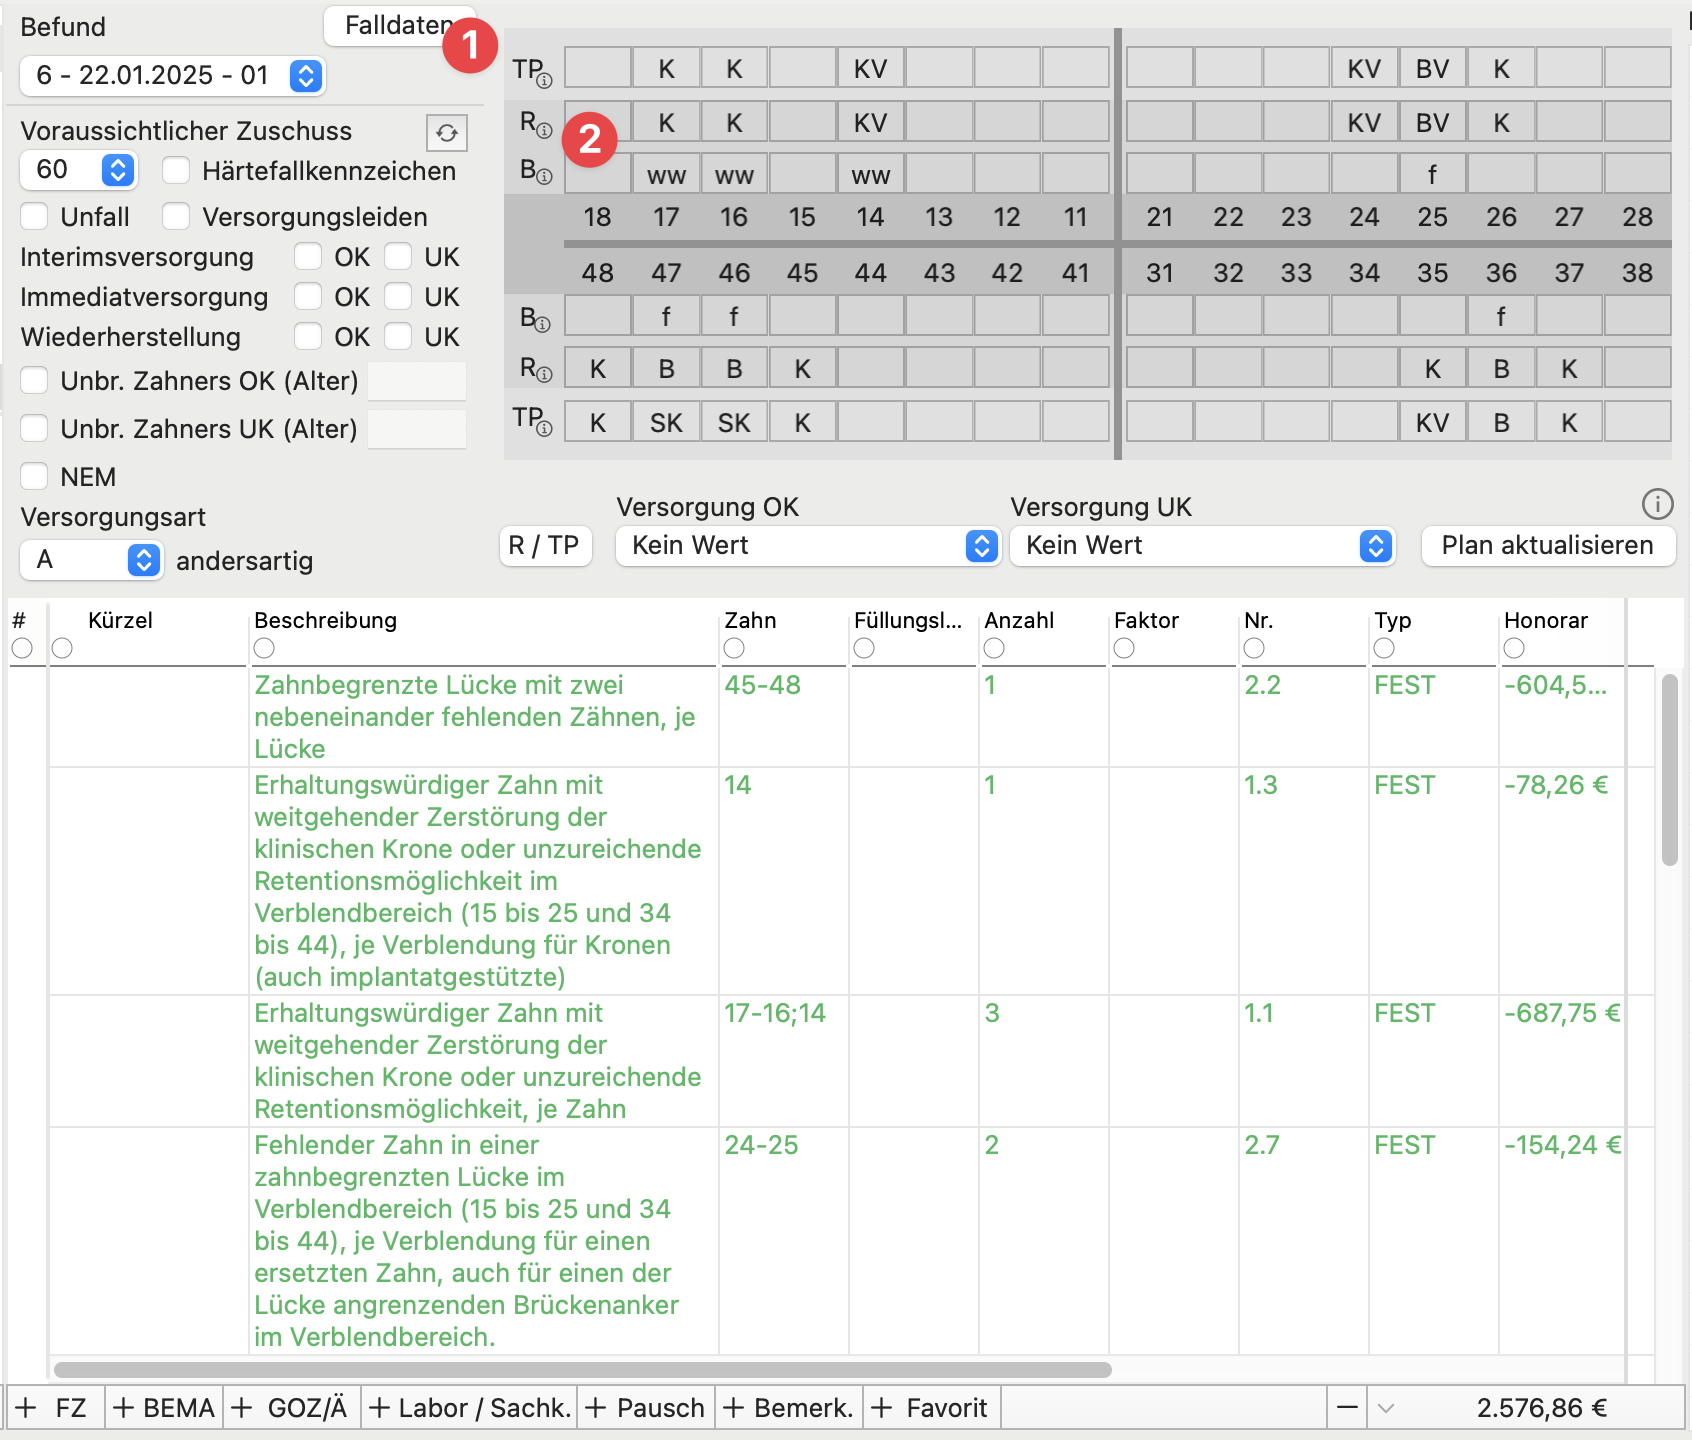
Task: Check Interimsversorgung OK checkbox
Action: click(308, 256)
